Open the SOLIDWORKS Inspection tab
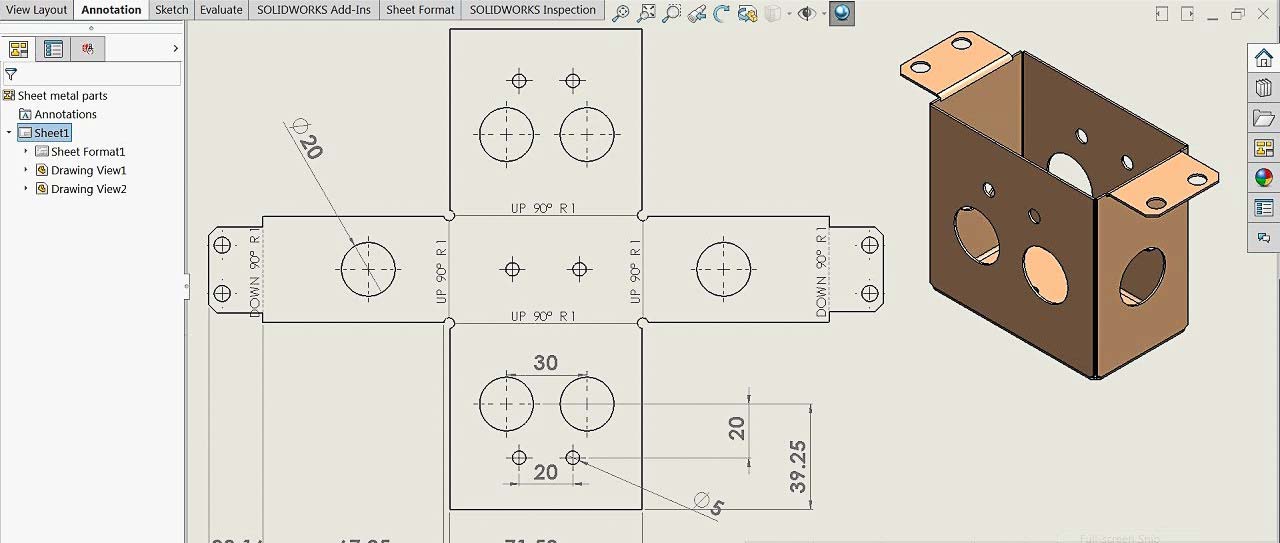The image size is (1280, 543). (532, 10)
